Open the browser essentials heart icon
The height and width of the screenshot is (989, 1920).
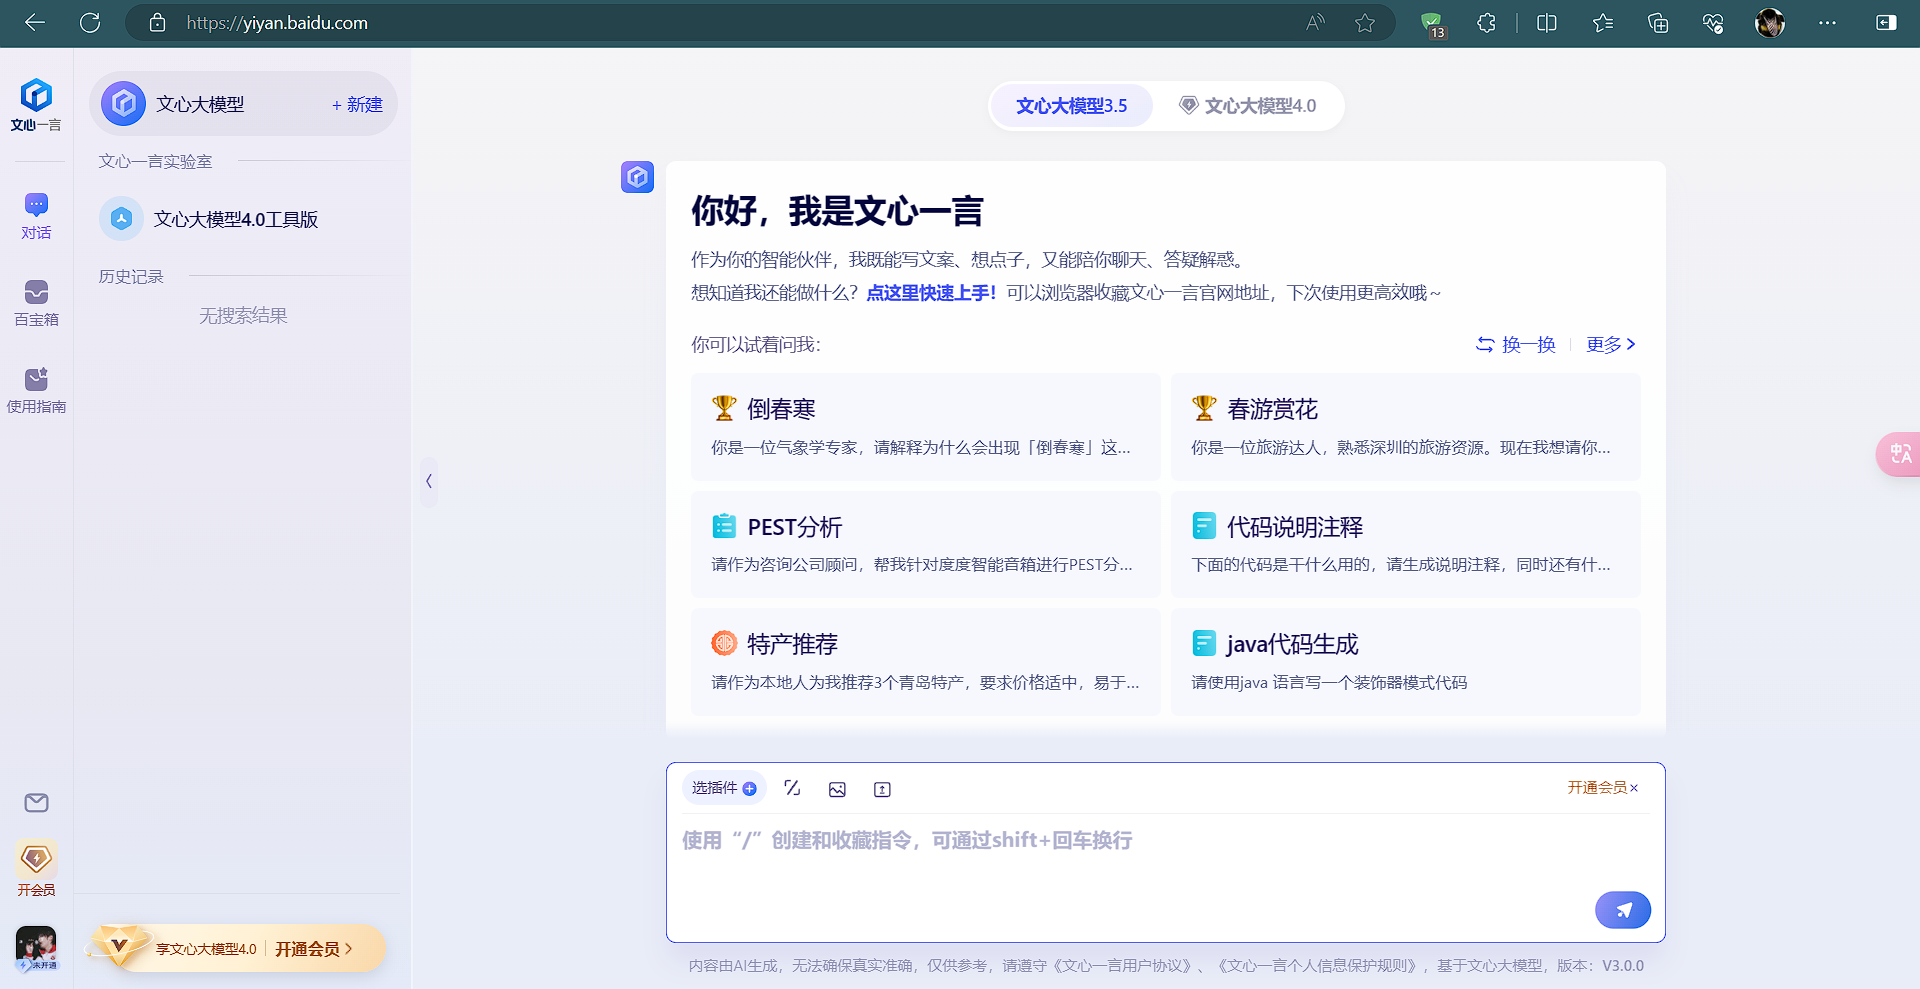pyautogui.click(x=1713, y=23)
